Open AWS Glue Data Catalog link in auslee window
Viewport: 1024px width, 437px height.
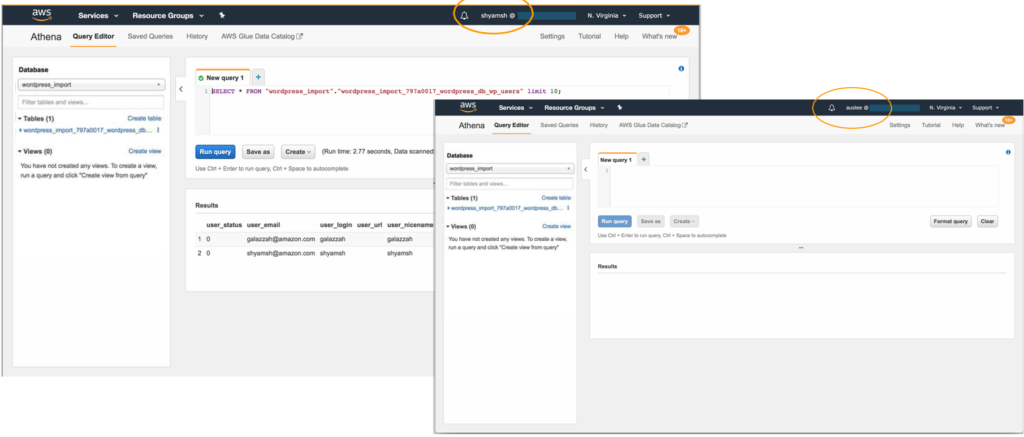click(x=653, y=125)
